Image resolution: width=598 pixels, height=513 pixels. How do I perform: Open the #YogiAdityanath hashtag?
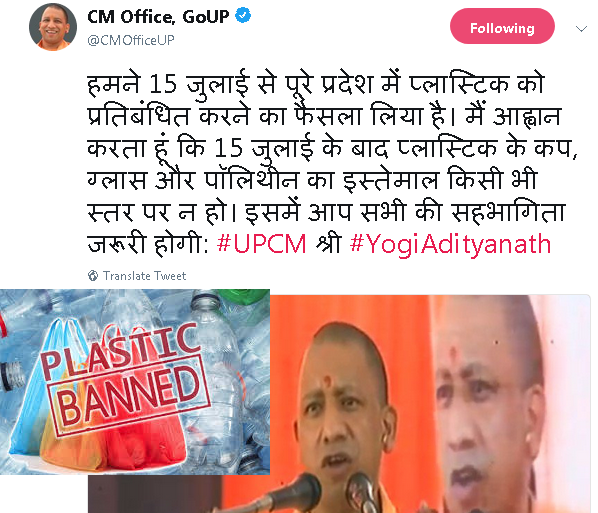pos(450,244)
